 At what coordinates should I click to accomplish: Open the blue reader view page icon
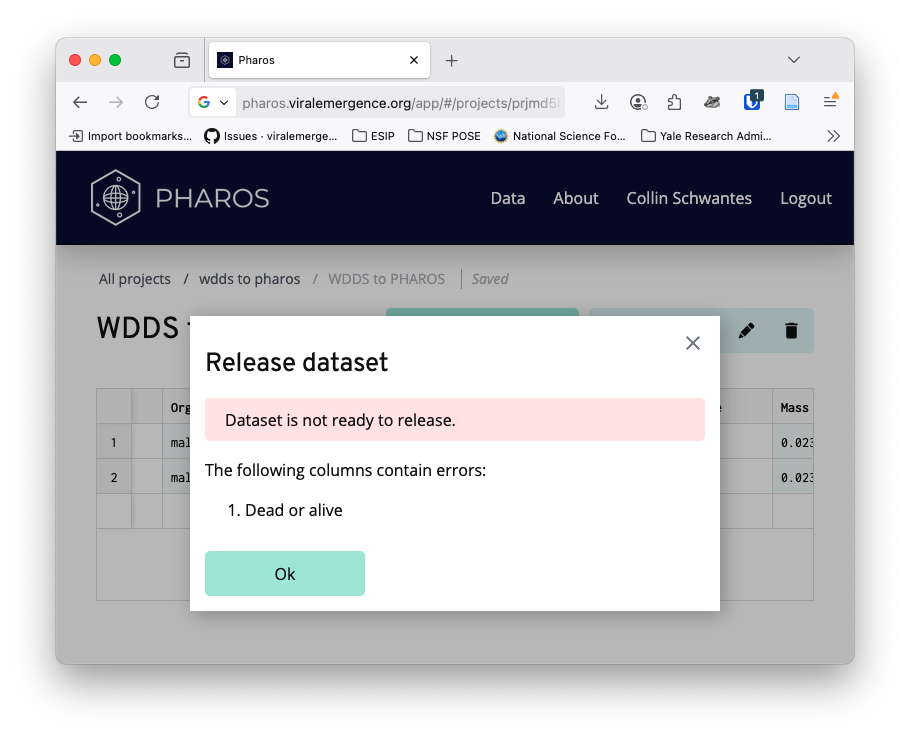click(792, 102)
